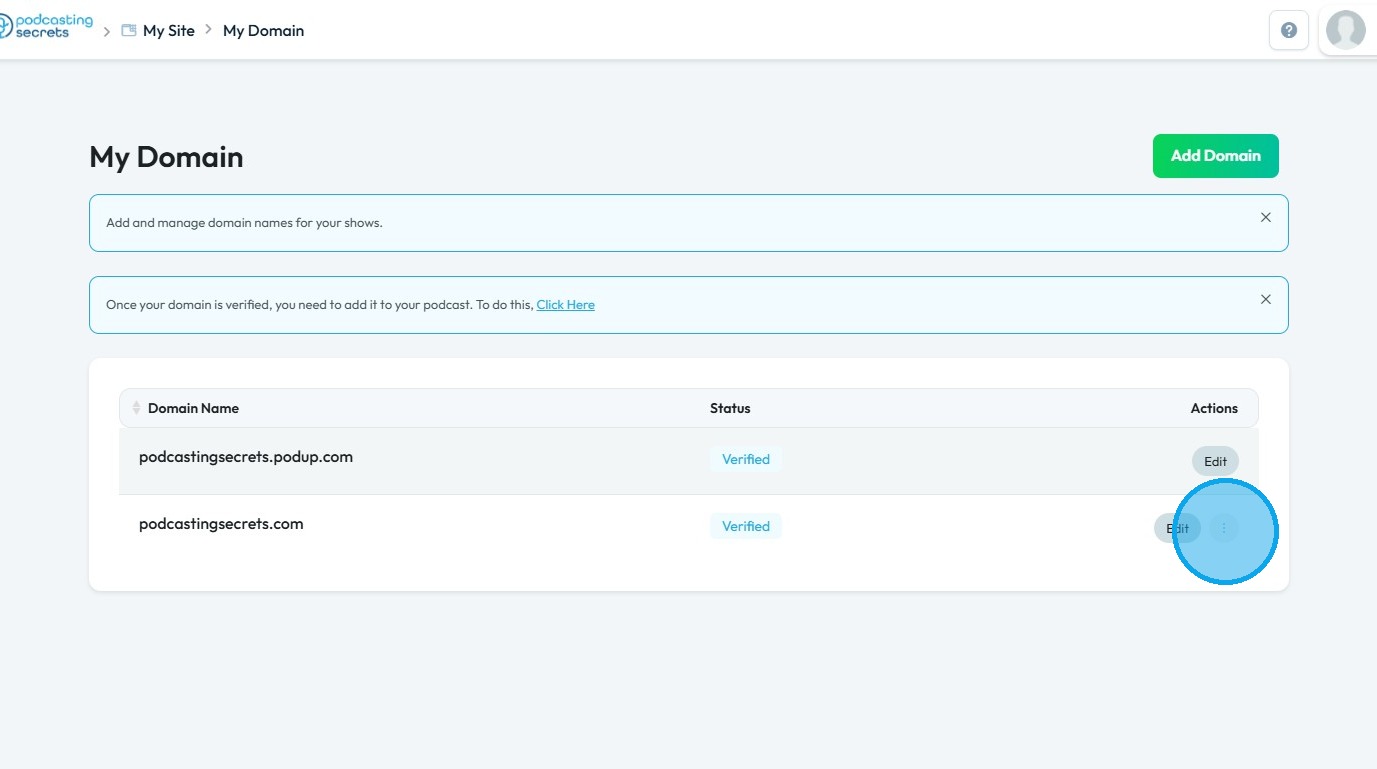This screenshot has width=1377, height=769.
Task: Click the Domain Name column header
Action: click(193, 408)
